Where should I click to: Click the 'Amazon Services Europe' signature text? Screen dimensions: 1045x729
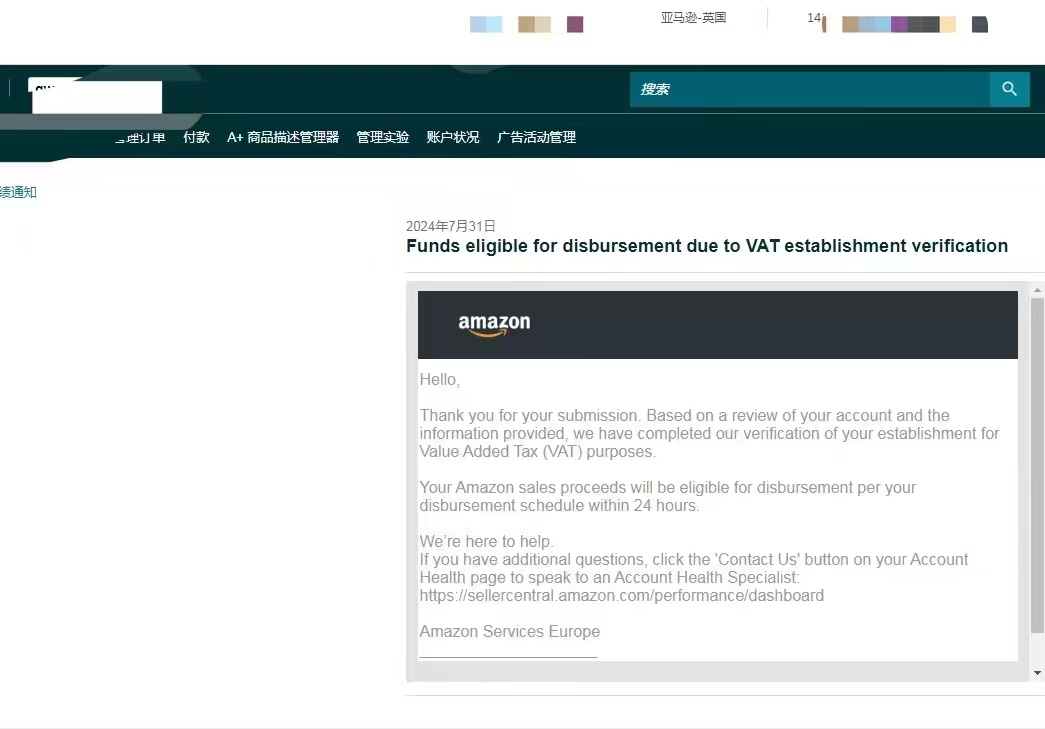509,631
